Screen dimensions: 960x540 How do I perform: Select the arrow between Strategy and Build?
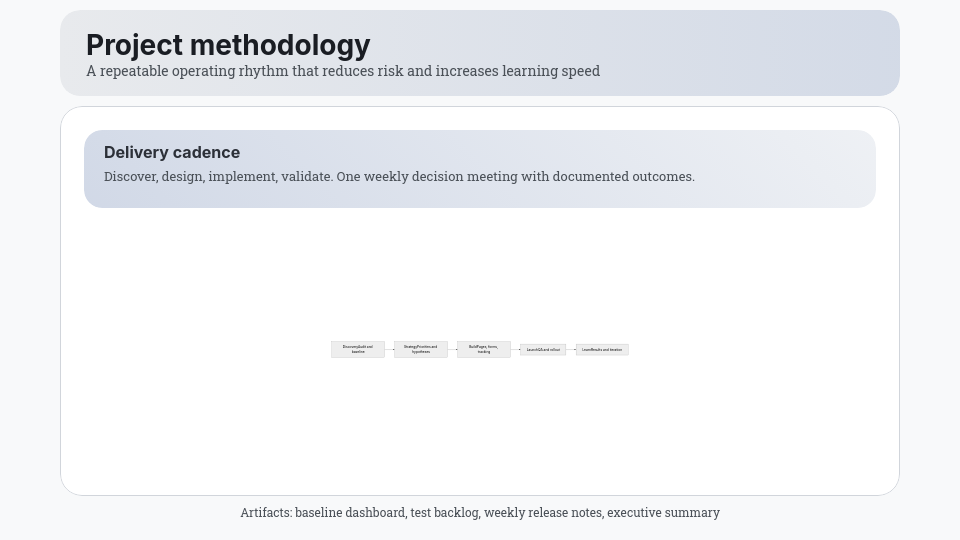[x=452, y=349]
